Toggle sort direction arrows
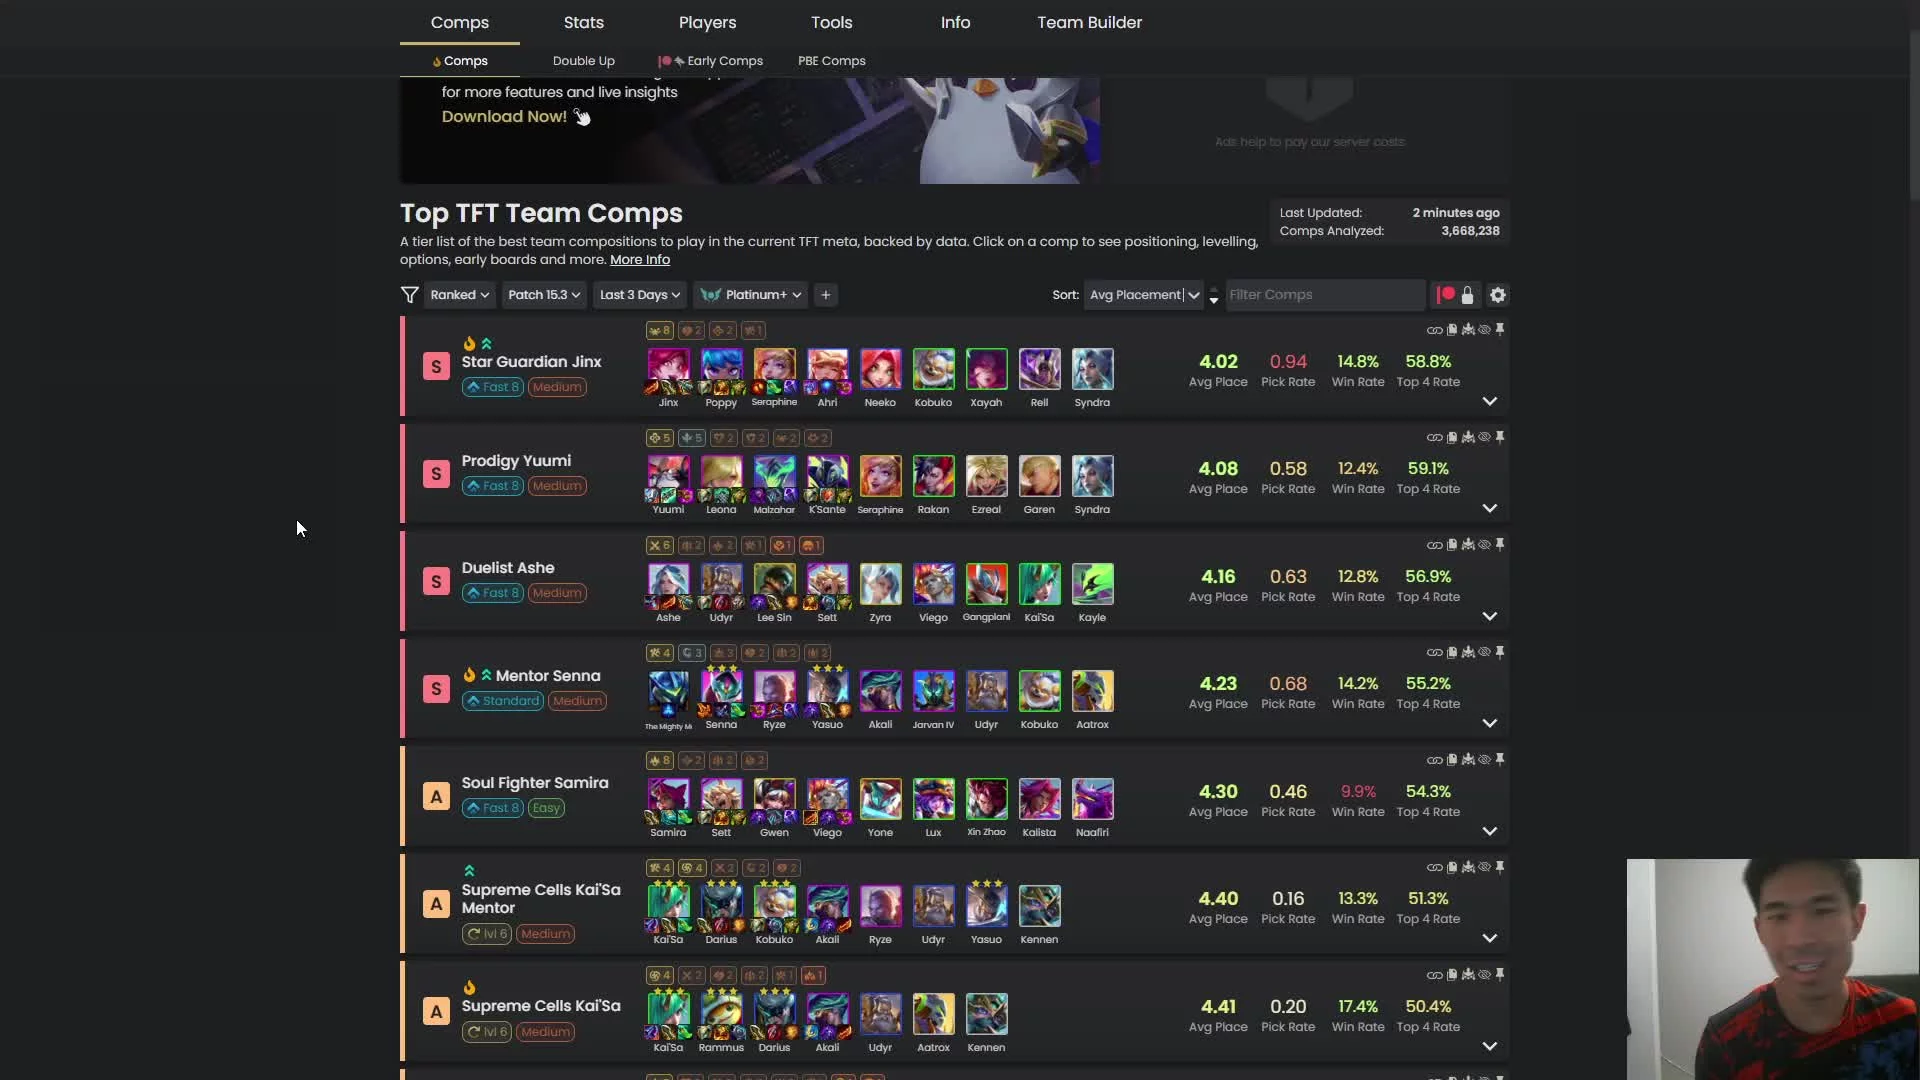This screenshot has width=1920, height=1080. [x=1214, y=295]
